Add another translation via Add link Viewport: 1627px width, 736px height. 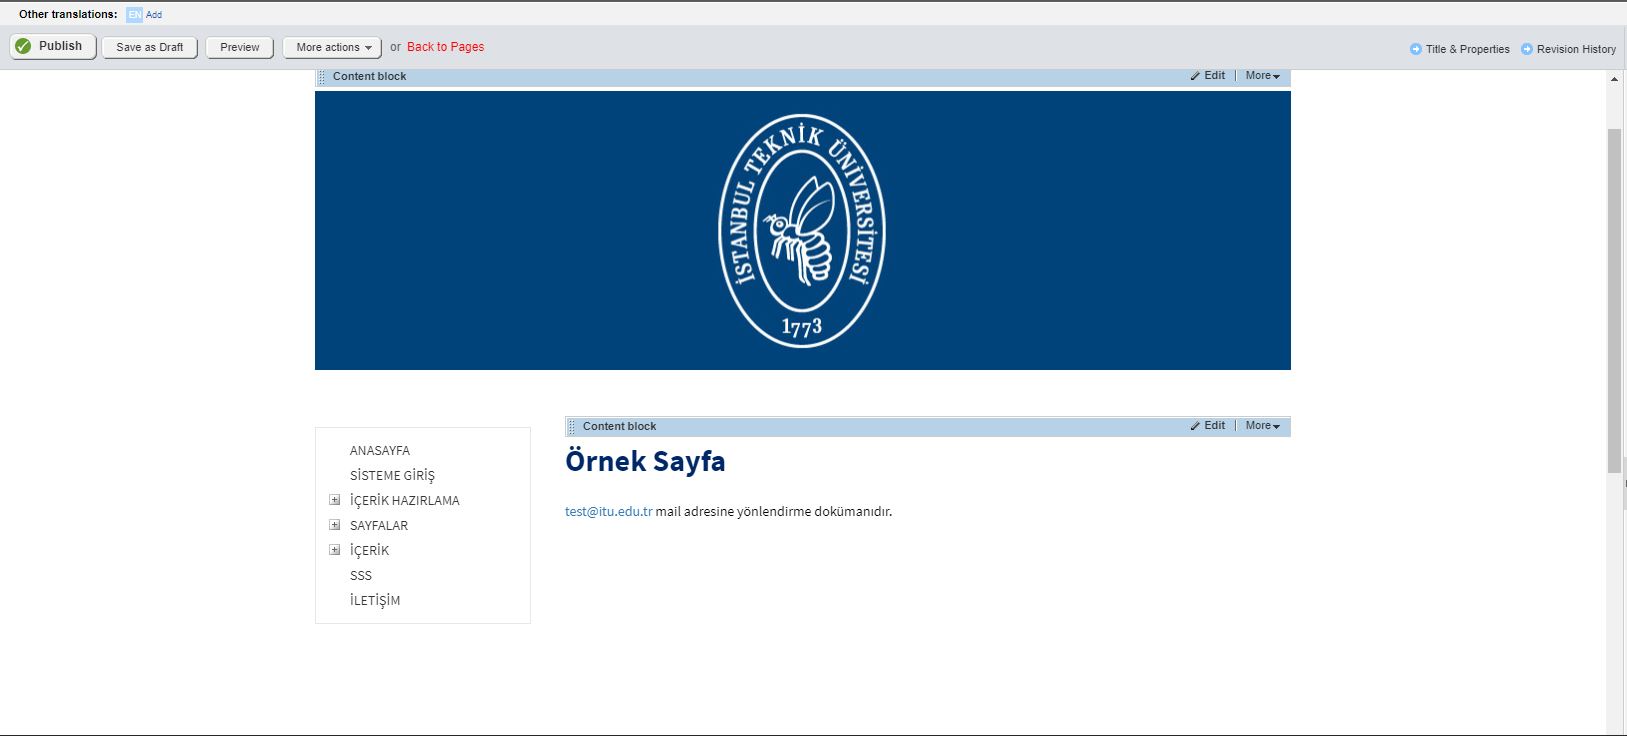tap(154, 15)
